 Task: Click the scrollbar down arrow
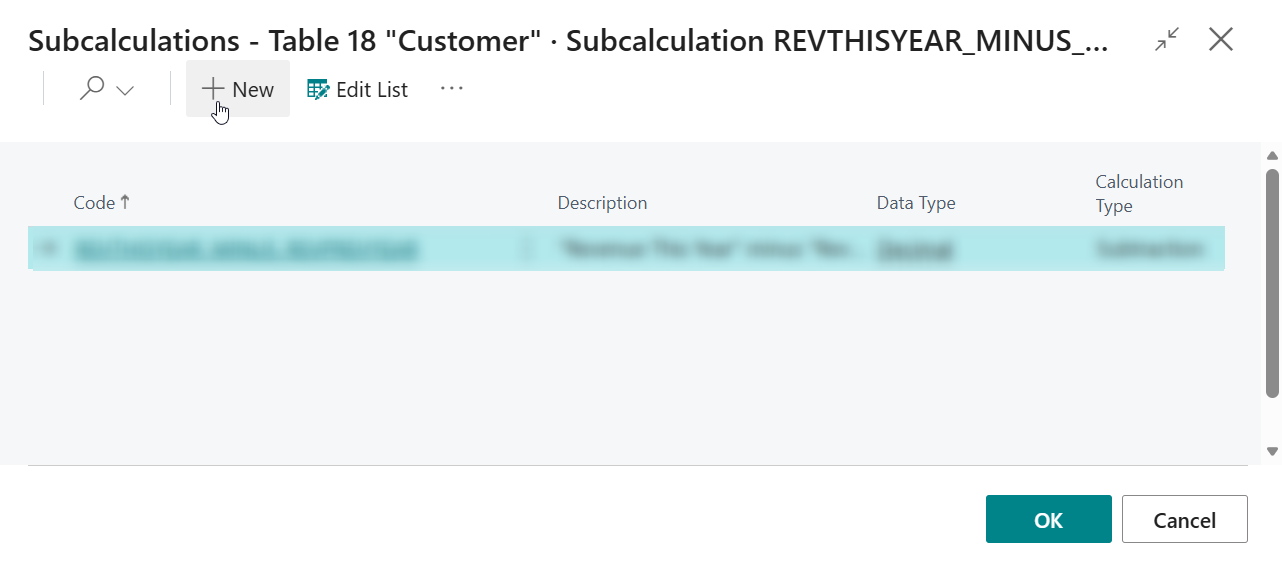(x=1272, y=451)
